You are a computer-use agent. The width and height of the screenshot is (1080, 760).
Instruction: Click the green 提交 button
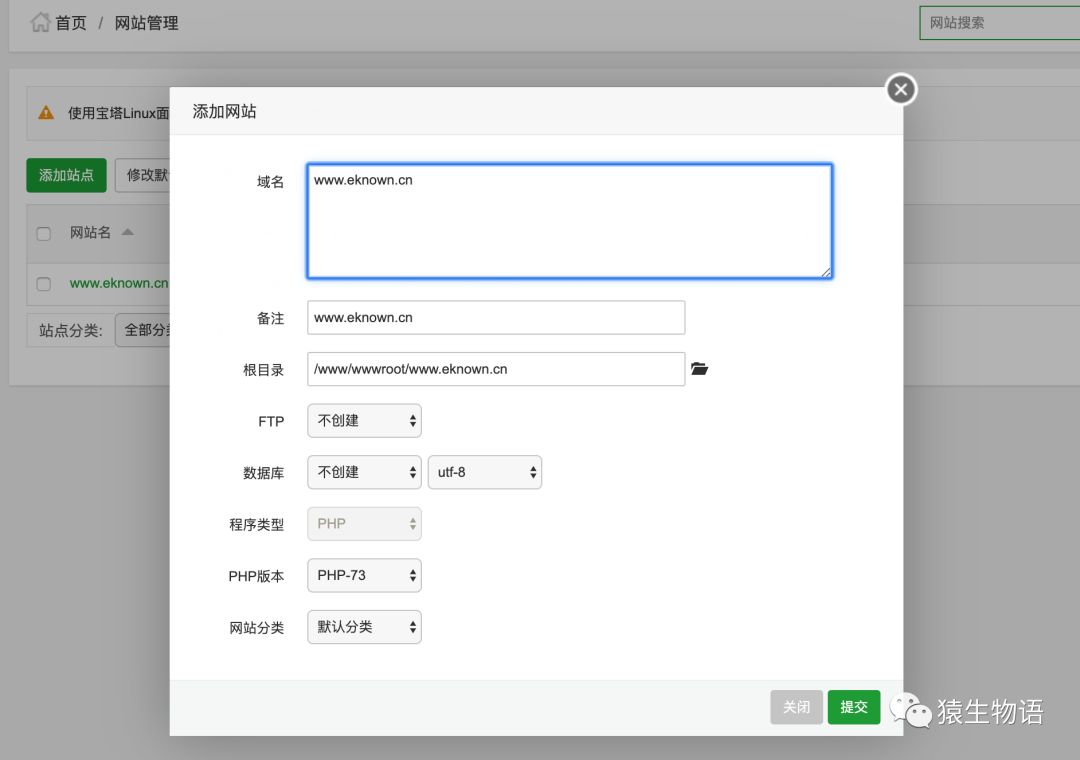853,707
